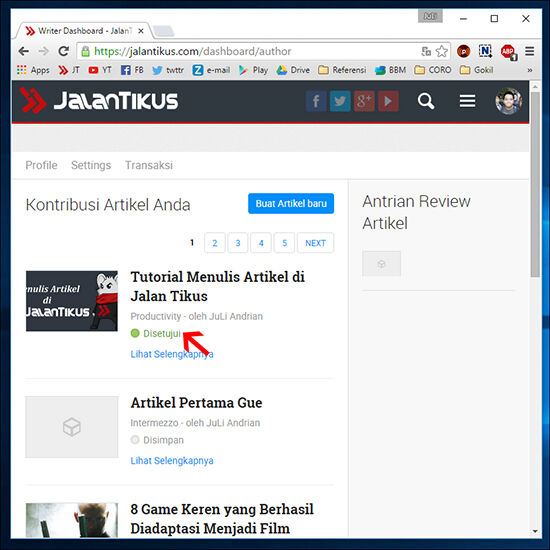This screenshot has height=550, width=550.
Task: Open Chrome's main menu button
Action: [x=530, y=51]
